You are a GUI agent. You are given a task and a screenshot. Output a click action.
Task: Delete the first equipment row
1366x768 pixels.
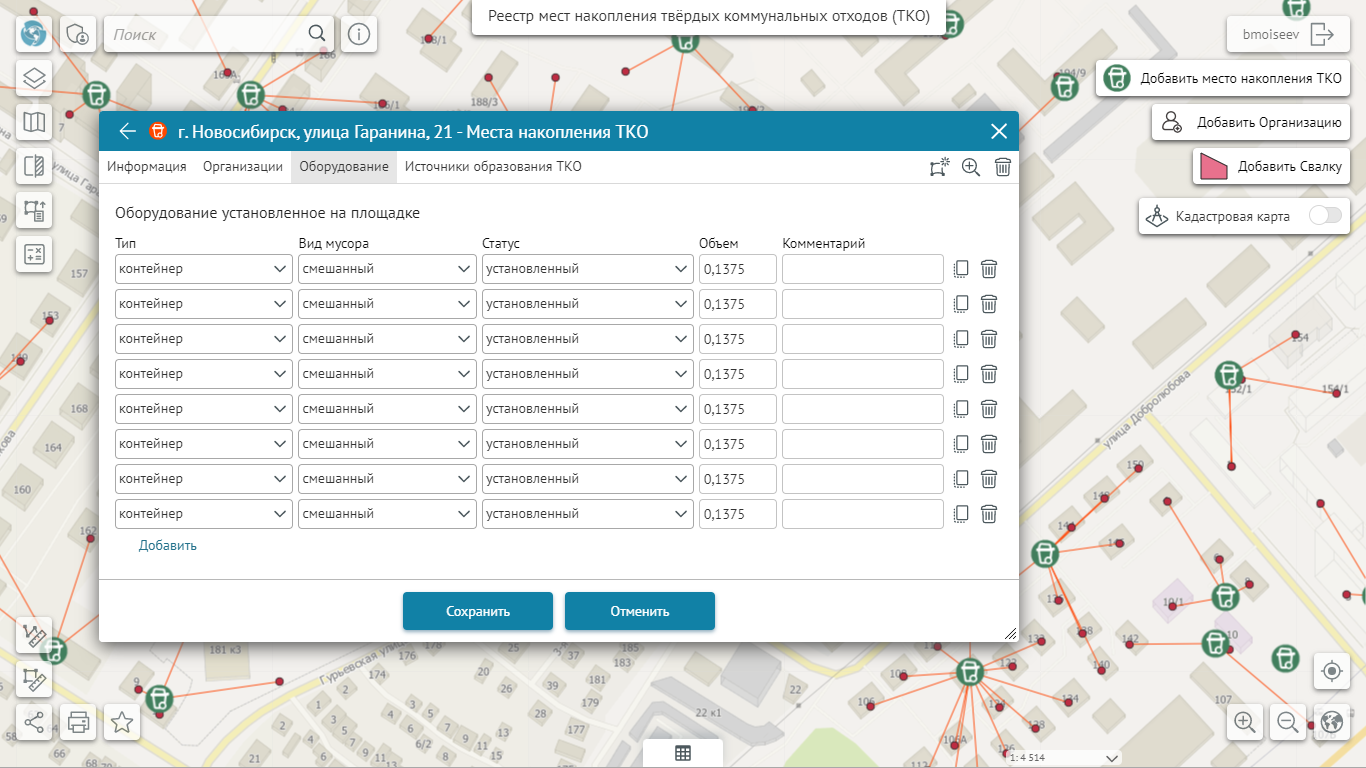click(x=989, y=269)
